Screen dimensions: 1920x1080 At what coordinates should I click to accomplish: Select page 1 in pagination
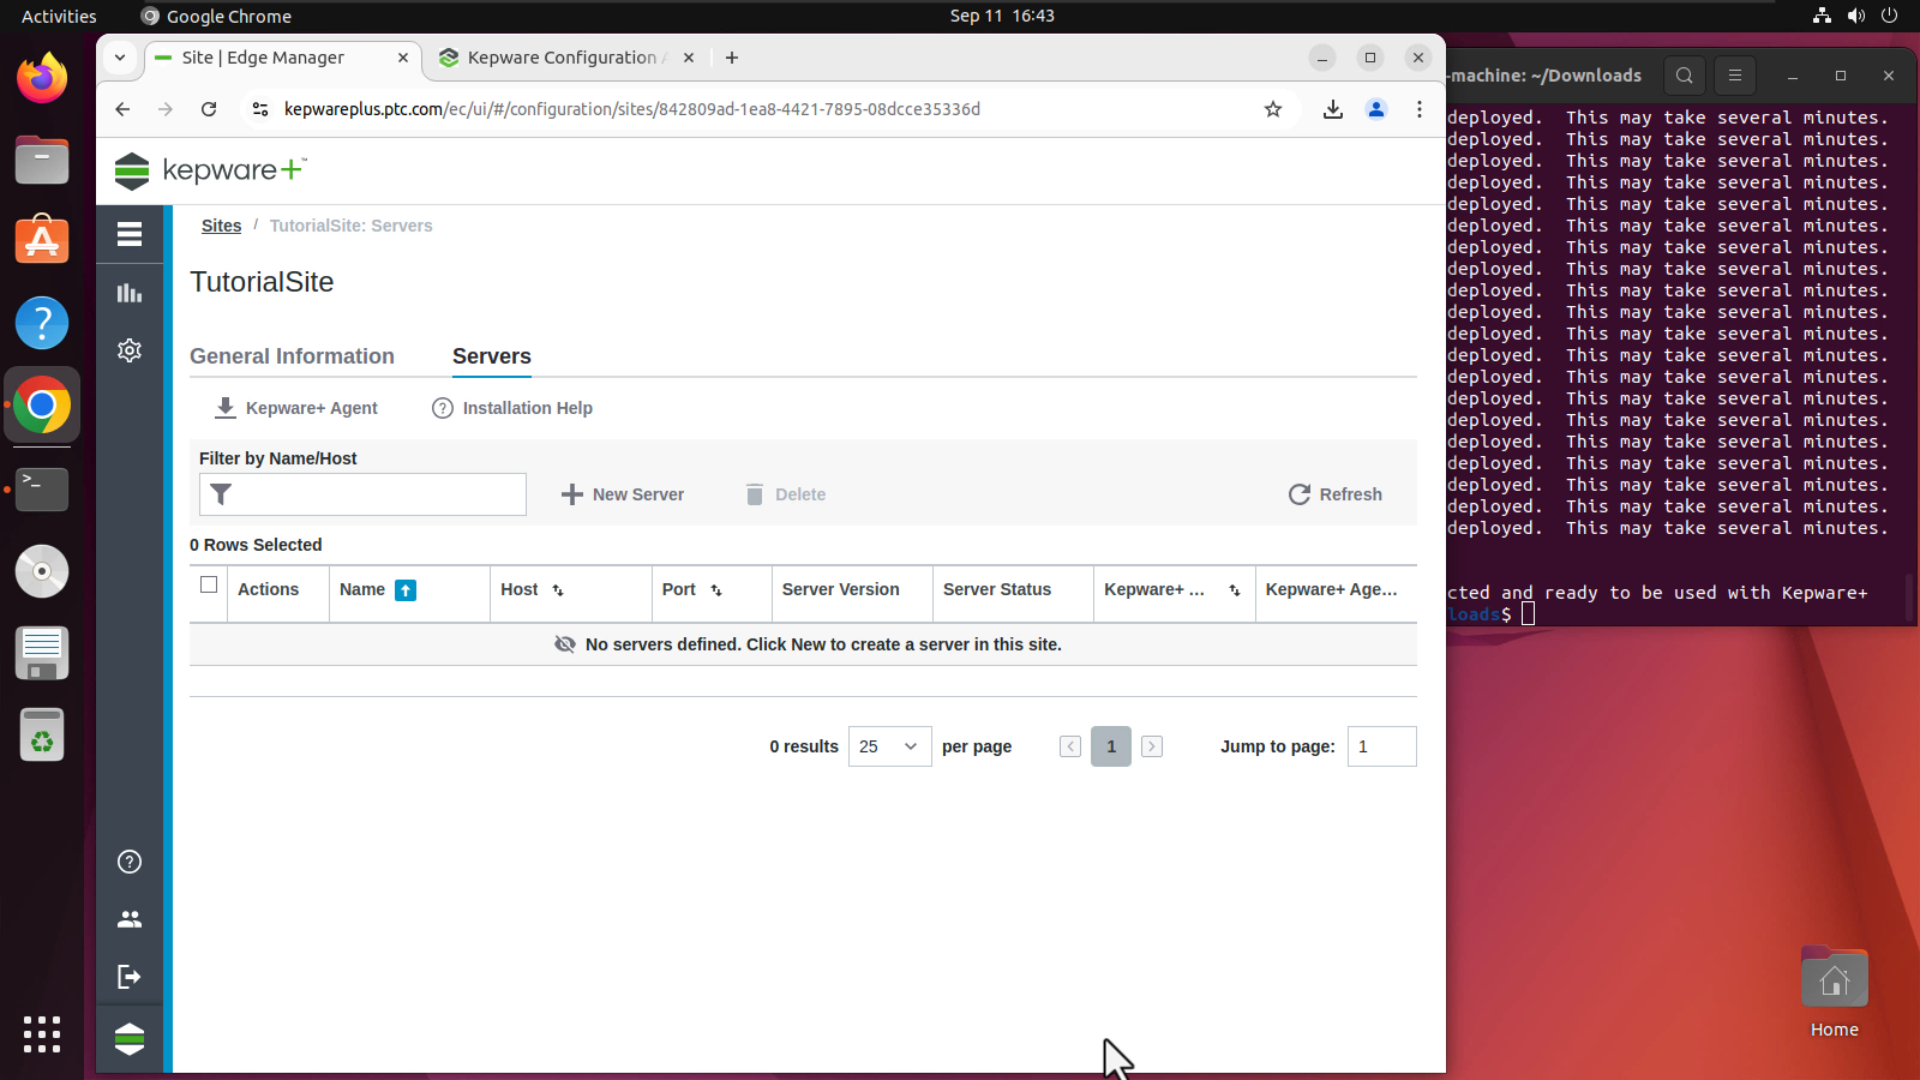(x=1111, y=746)
